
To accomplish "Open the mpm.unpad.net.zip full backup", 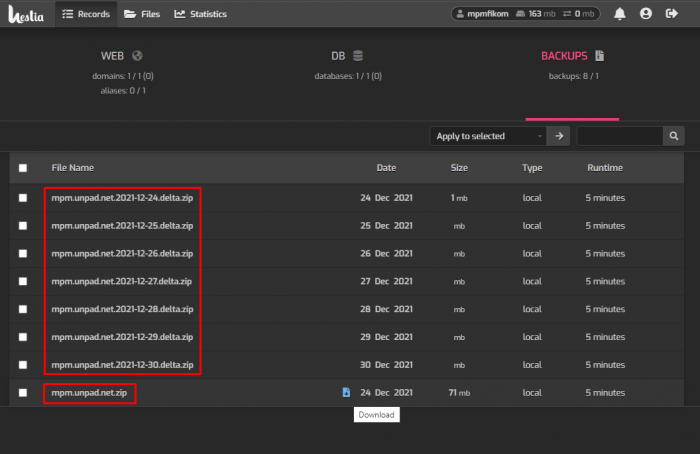I will click(x=89, y=393).
